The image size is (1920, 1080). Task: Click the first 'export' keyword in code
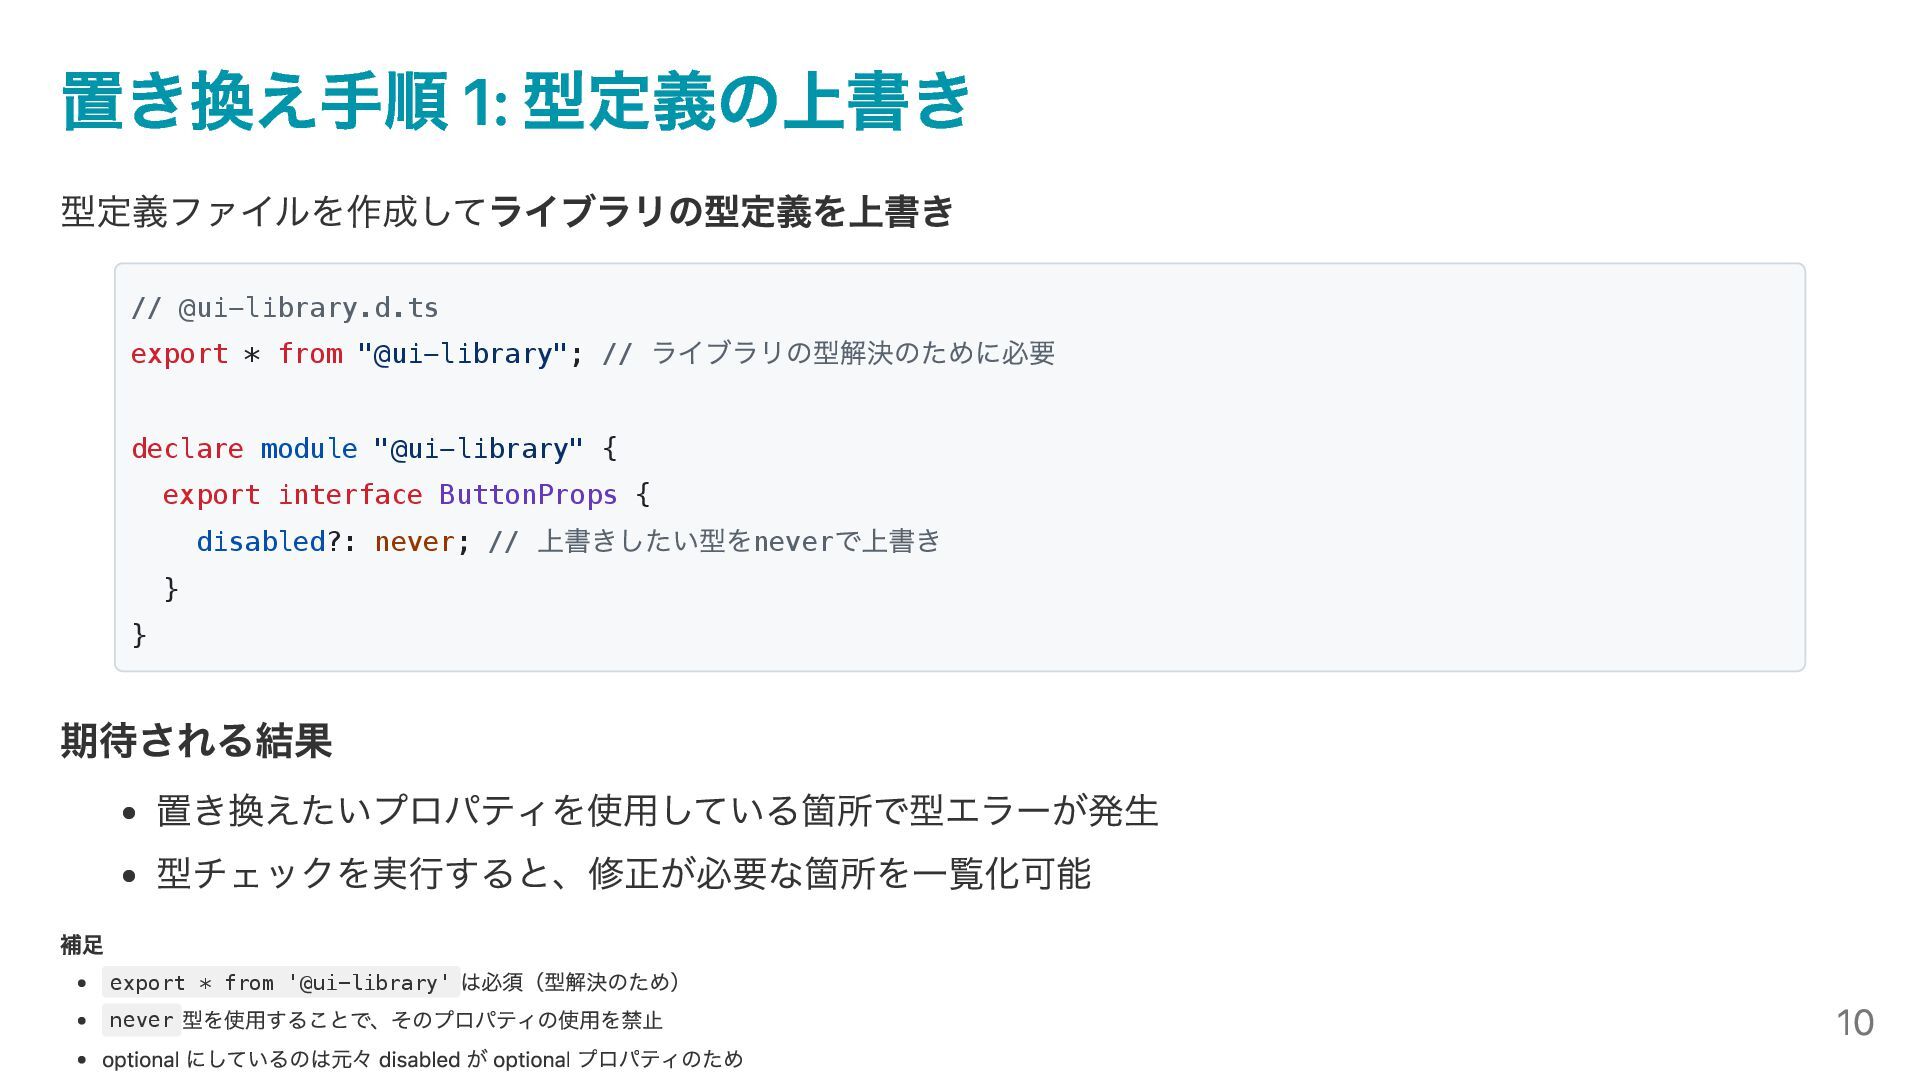(179, 354)
